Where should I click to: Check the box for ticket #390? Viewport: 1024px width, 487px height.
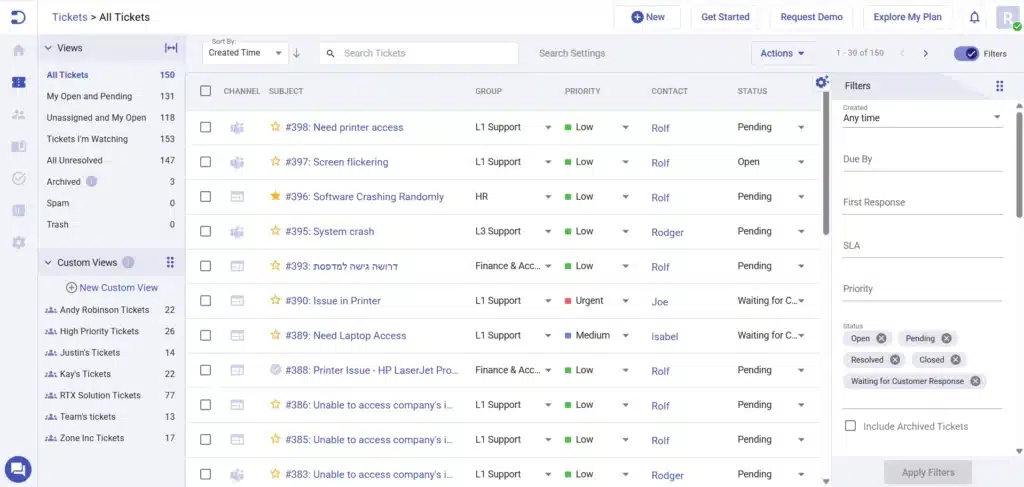click(206, 300)
